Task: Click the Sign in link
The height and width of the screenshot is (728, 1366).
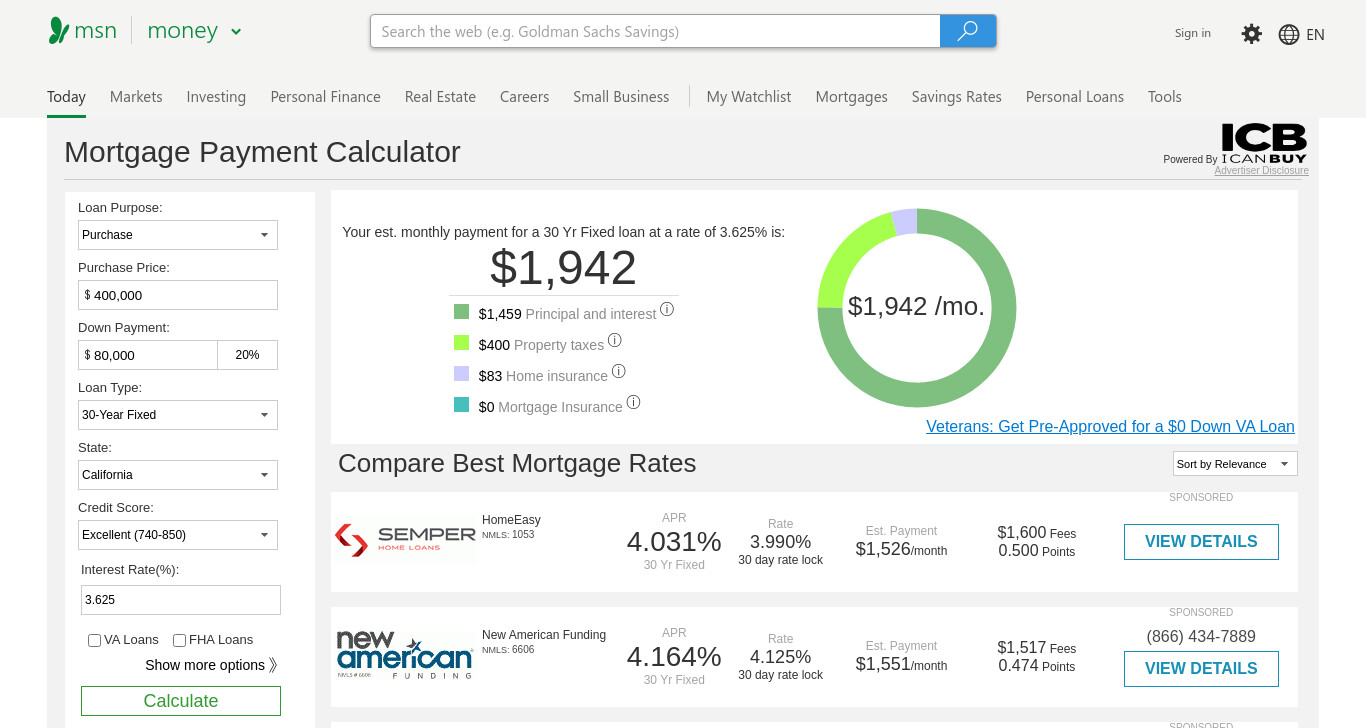Action: pos(1193,33)
